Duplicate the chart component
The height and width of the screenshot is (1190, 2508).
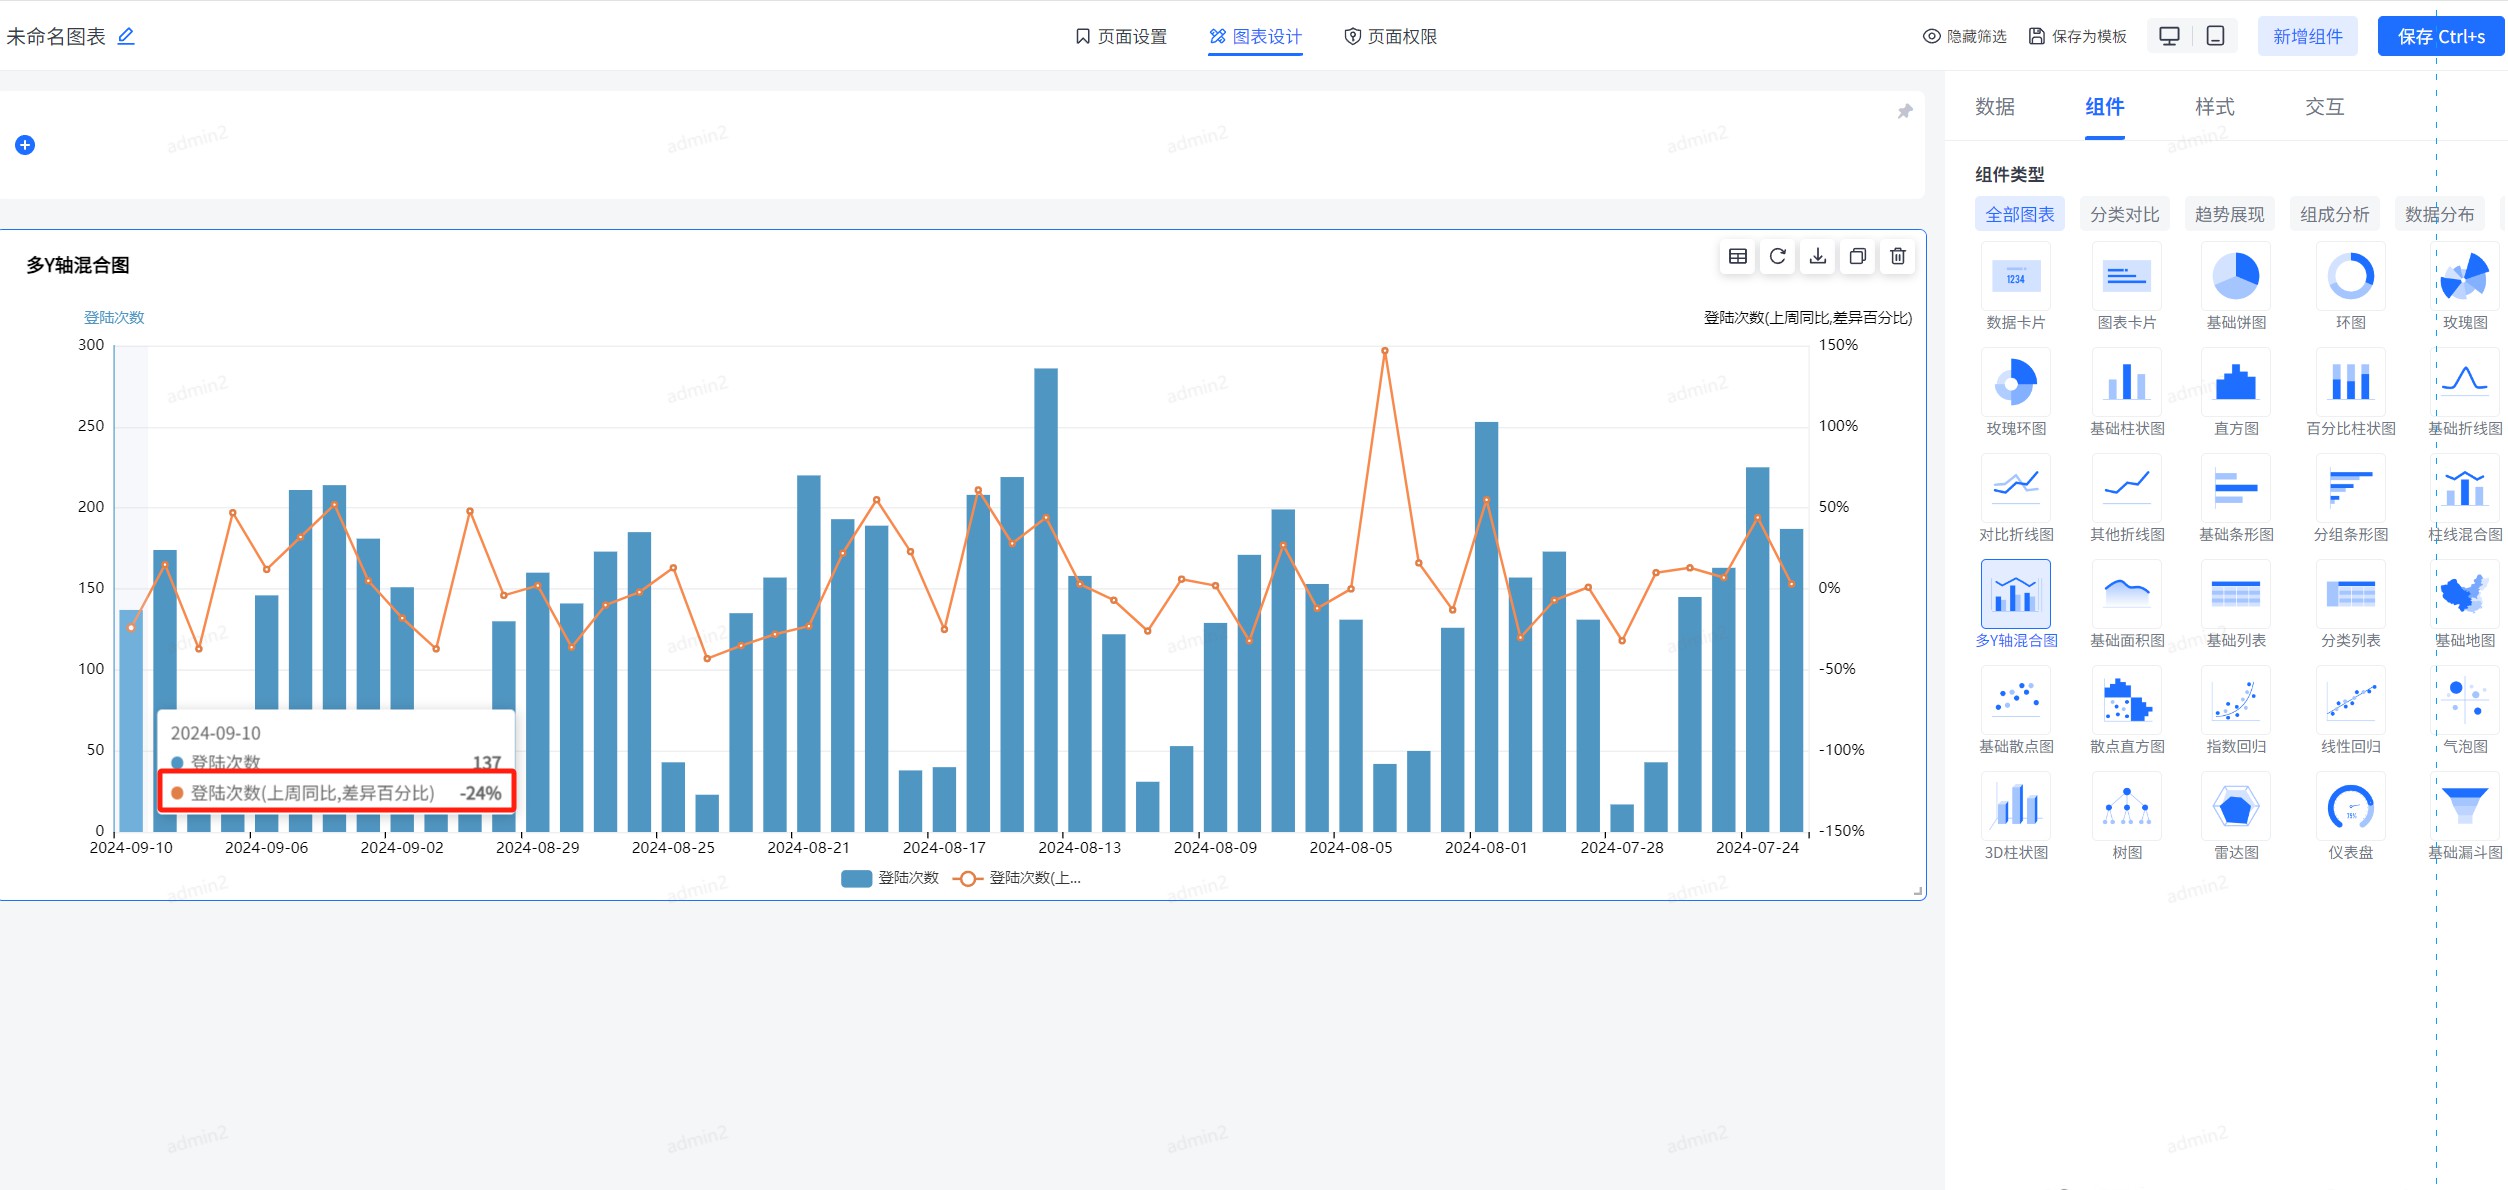coord(1858,257)
